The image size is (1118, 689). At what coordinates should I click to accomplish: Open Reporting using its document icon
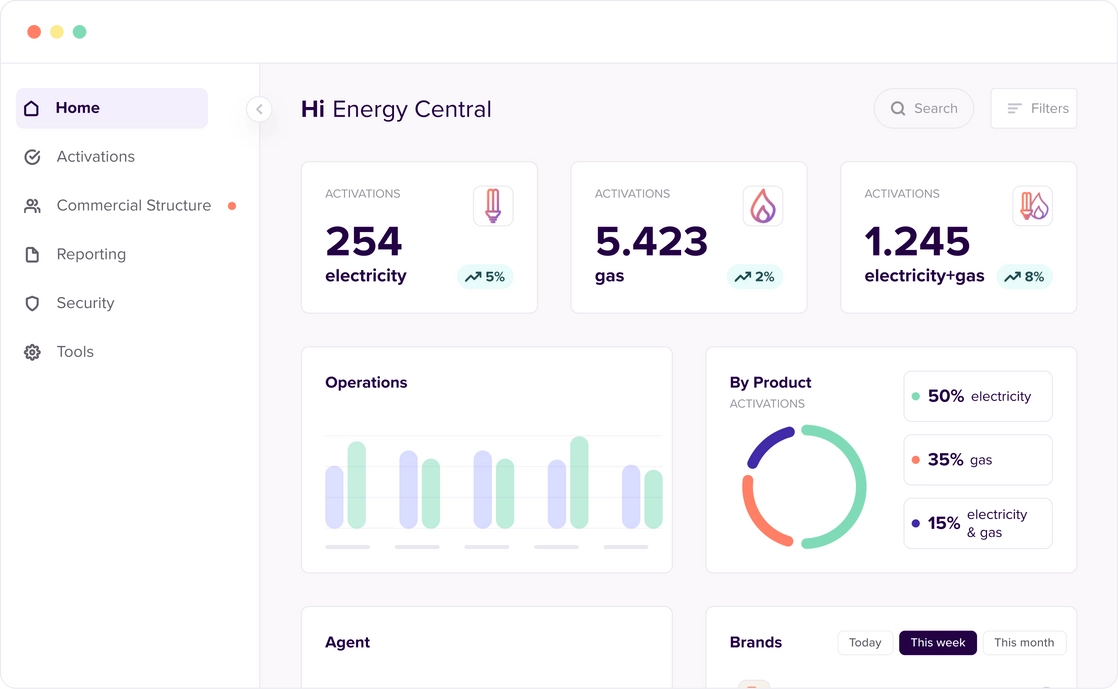31,254
